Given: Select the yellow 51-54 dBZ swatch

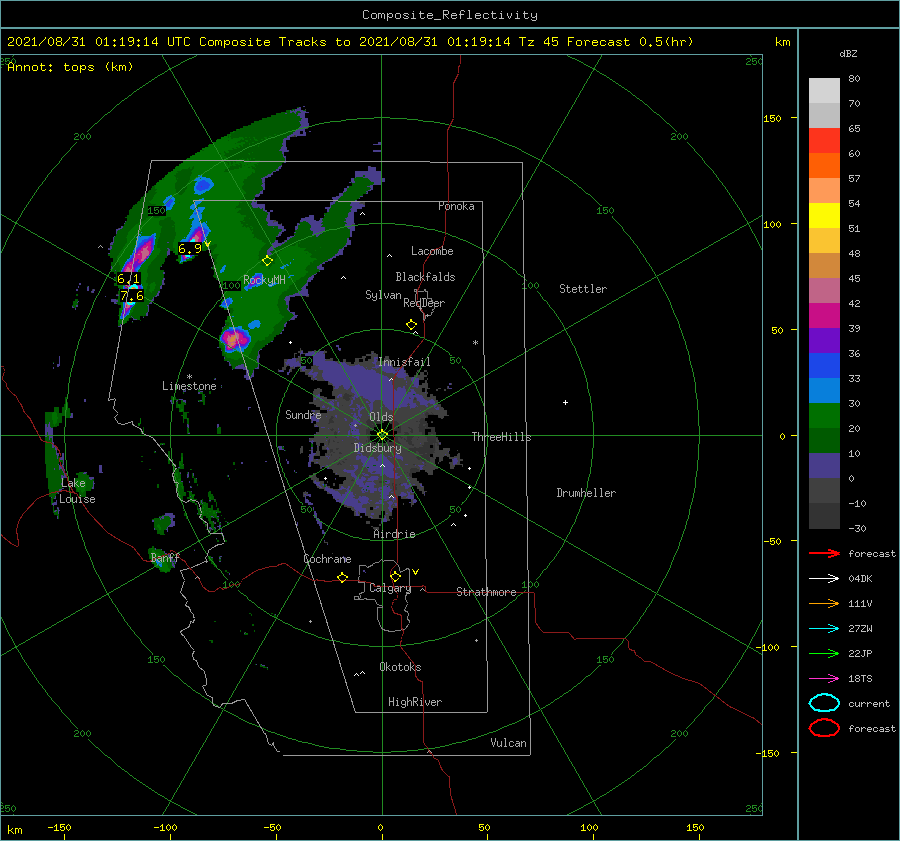Looking at the screenshot, I should click(824, 216).
